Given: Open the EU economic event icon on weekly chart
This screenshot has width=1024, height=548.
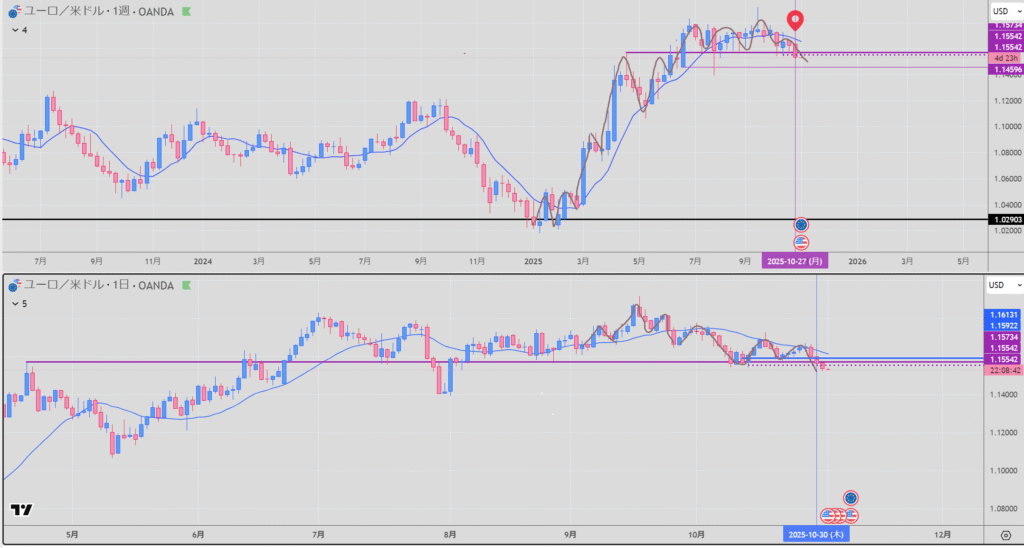Looking at the screenshot, I should click(x=801, y=225).
